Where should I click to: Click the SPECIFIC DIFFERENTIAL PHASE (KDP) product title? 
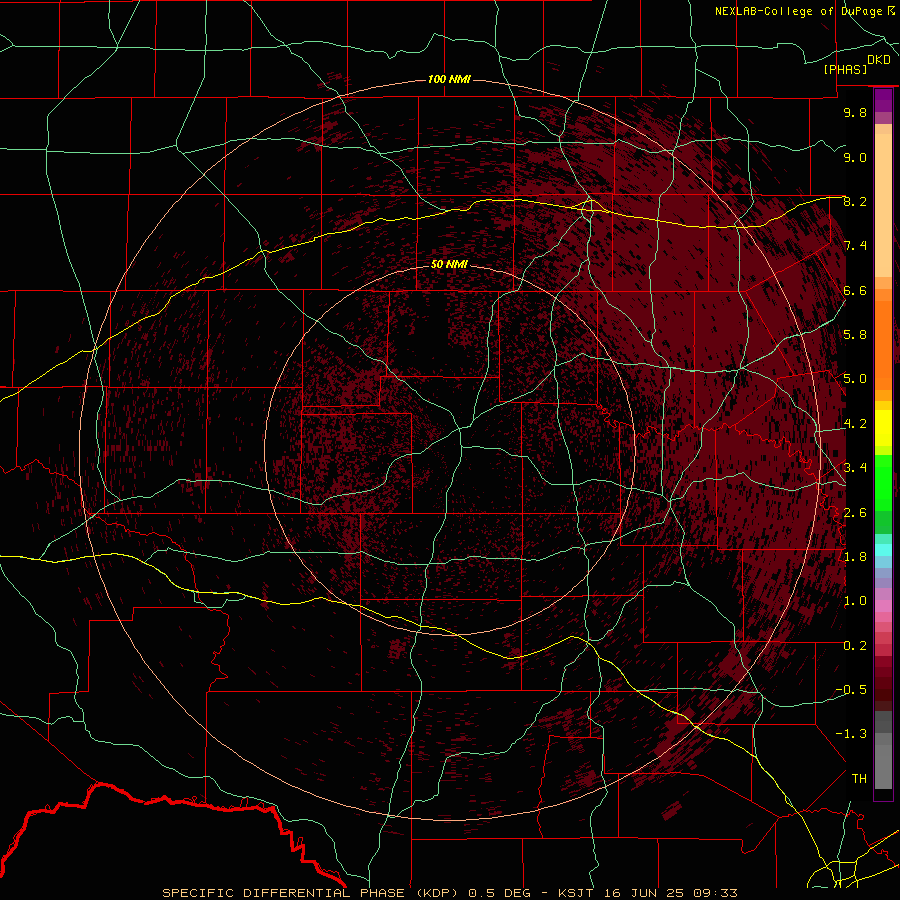tap(312, 893)
